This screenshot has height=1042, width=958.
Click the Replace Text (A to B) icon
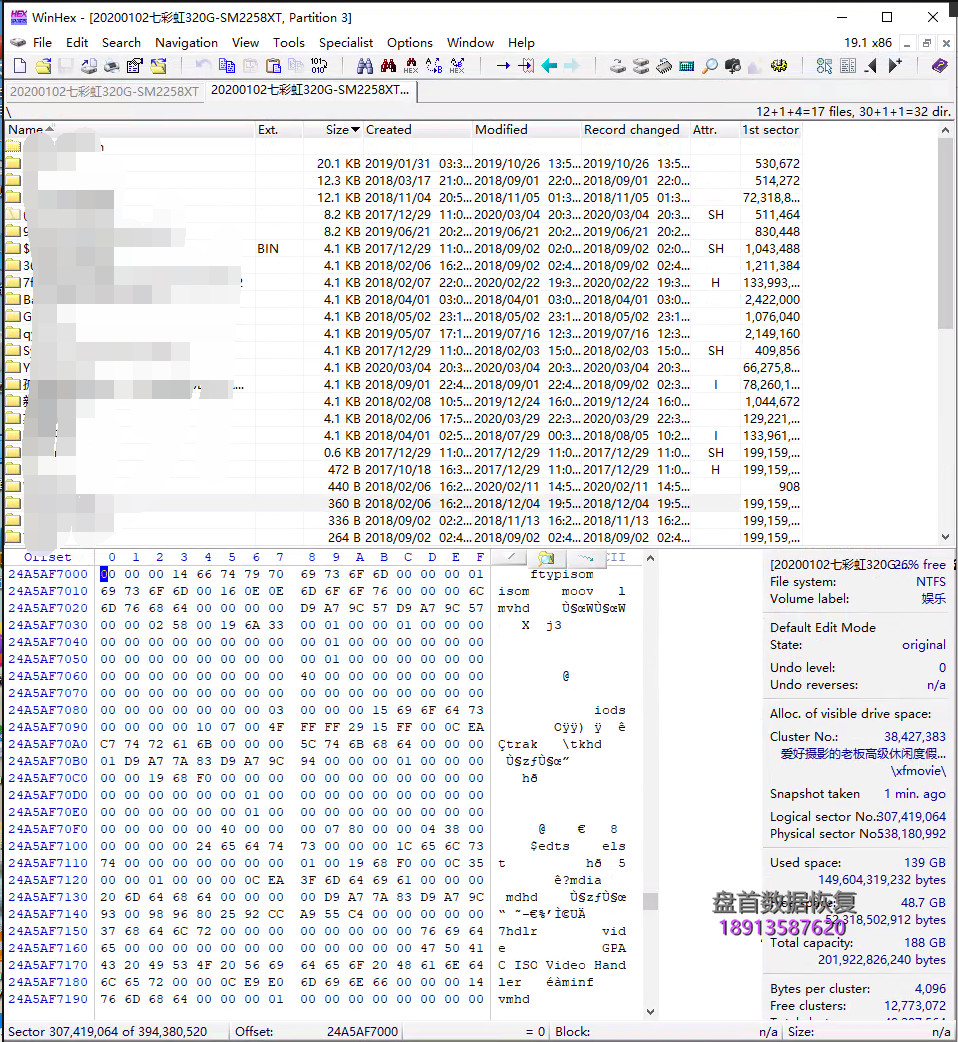[x=434, y=66]
